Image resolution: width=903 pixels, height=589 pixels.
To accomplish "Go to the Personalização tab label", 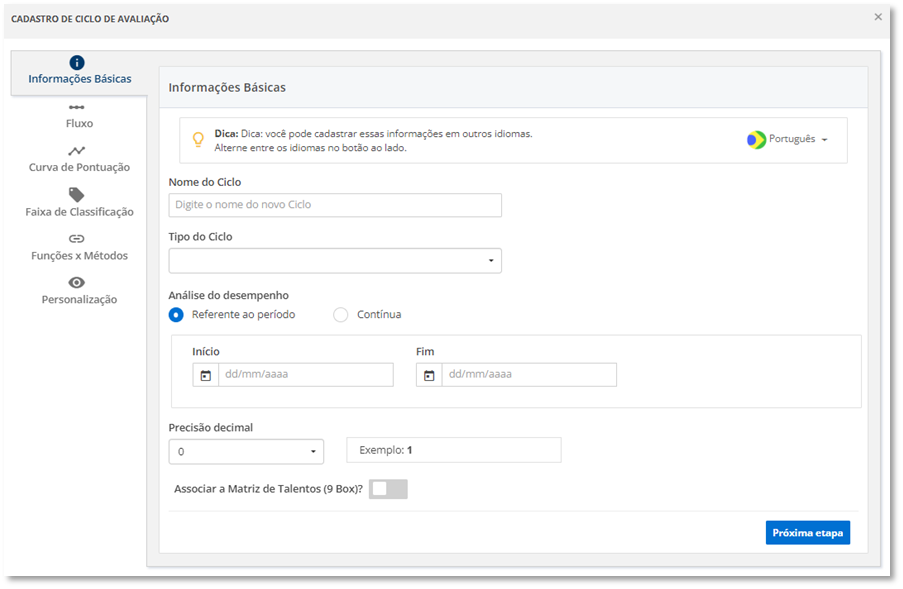I will coord(79,300).
